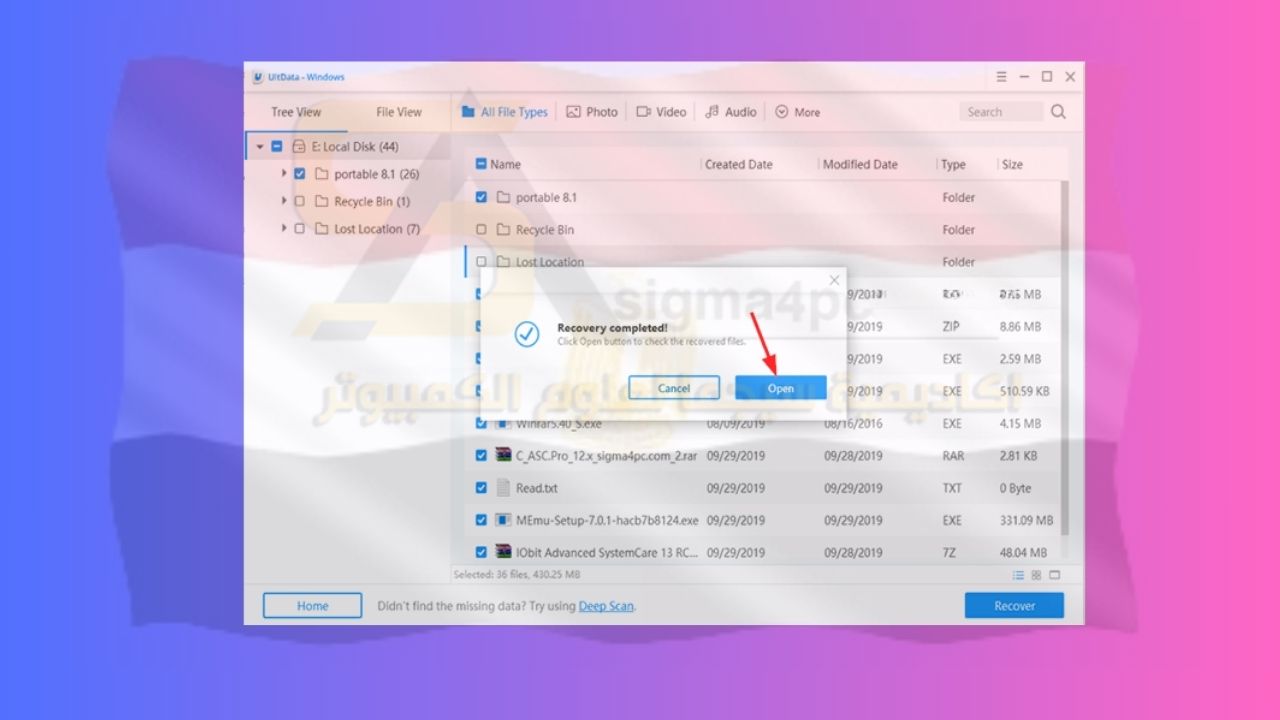Collapse the E: Local Disk tree node
1280x720 pixels.
(260, 147)
